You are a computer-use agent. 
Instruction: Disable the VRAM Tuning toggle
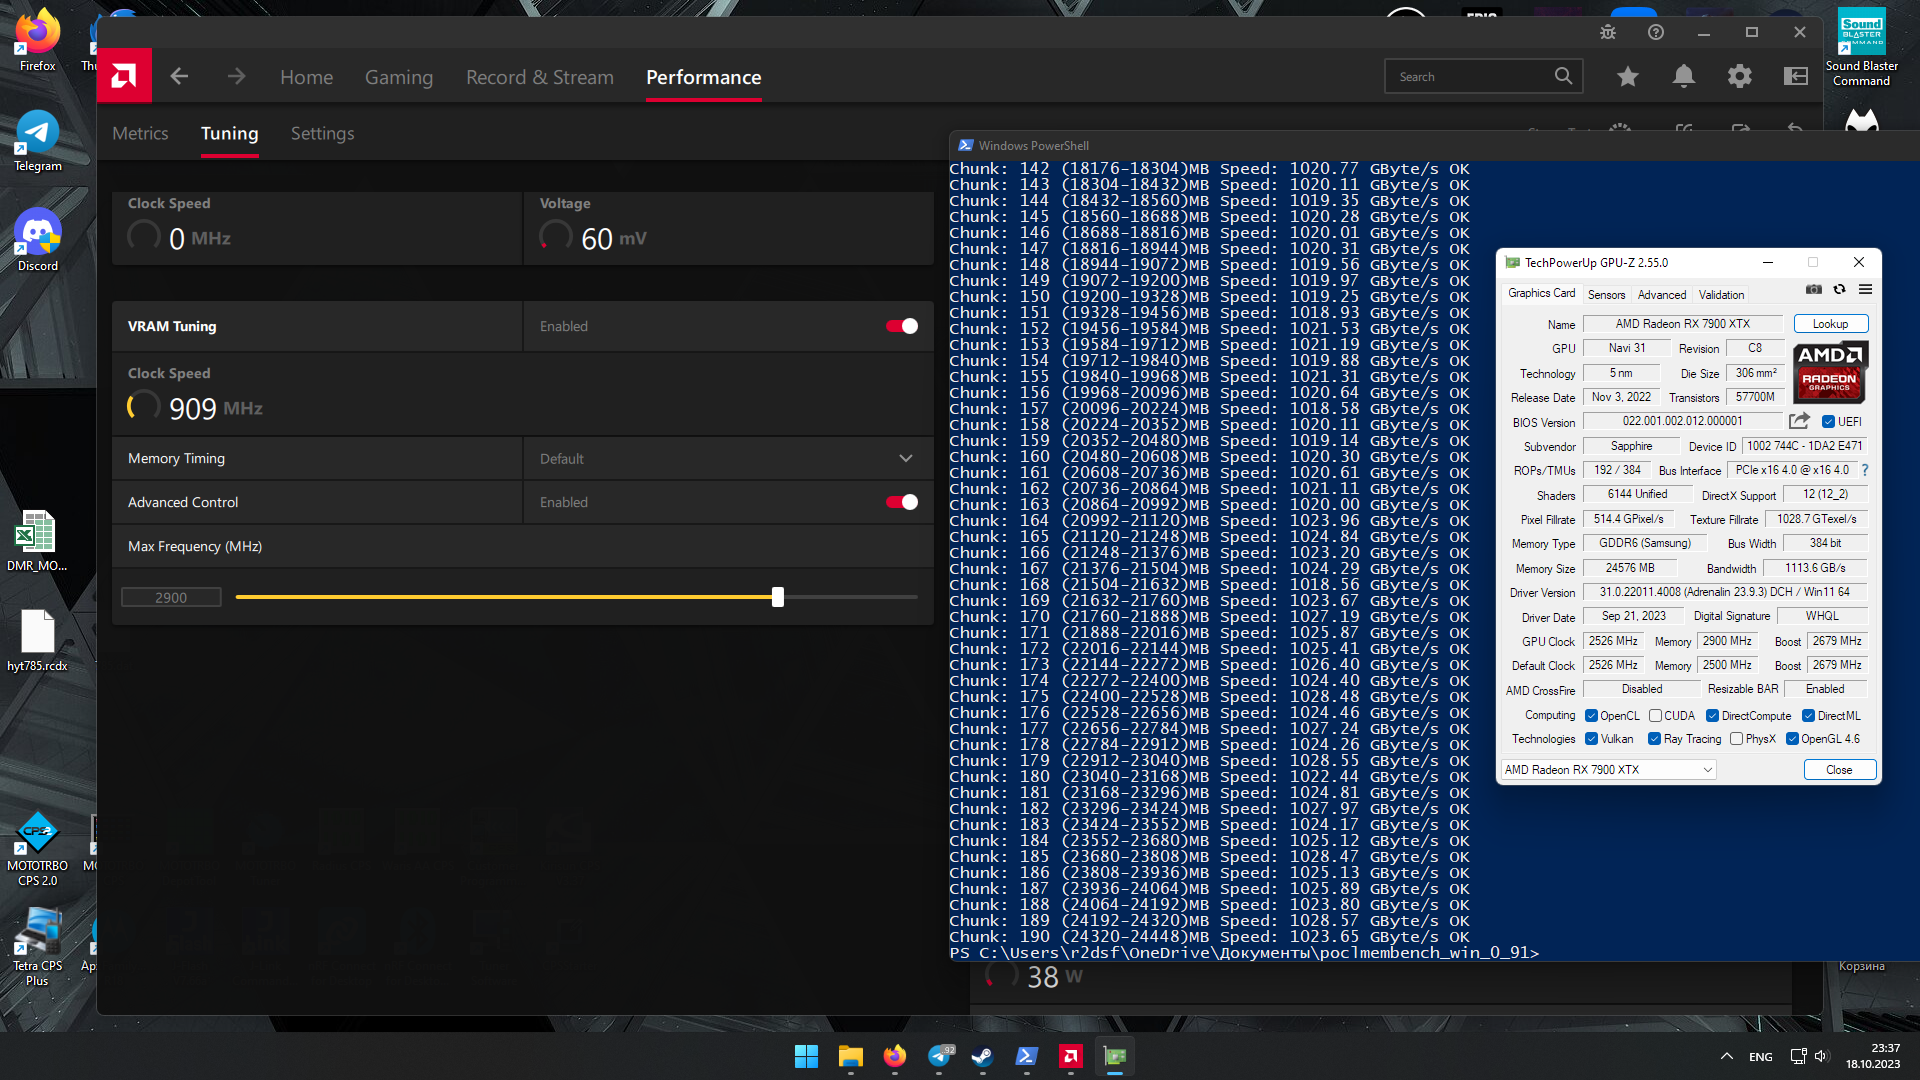click(x=902, y=326)
